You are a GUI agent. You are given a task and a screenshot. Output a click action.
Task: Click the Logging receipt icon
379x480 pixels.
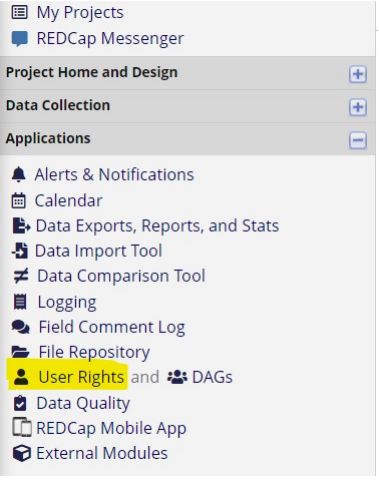(x=20, y=302)
